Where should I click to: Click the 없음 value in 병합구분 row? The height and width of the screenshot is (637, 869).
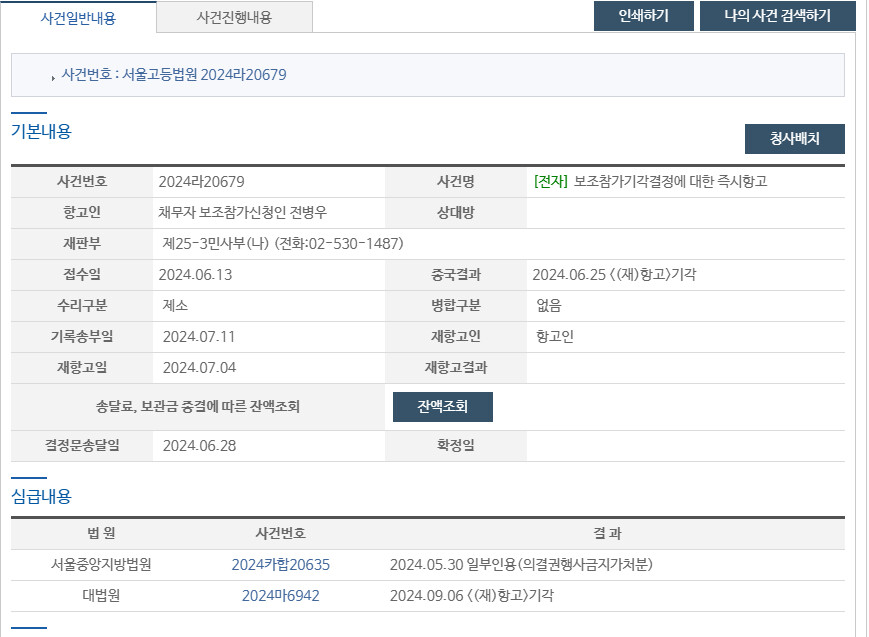(x=549, y=305)
